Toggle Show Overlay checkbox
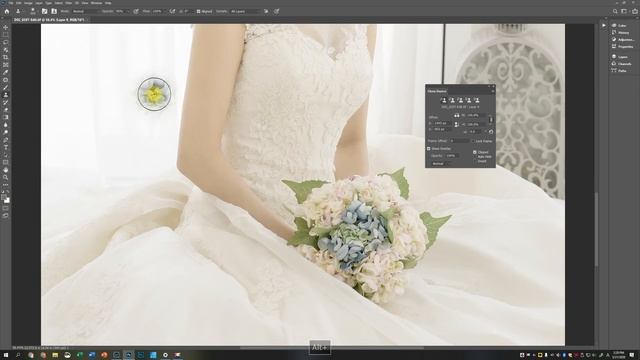The height and width of the screenshot is (360, 640). 429,149
